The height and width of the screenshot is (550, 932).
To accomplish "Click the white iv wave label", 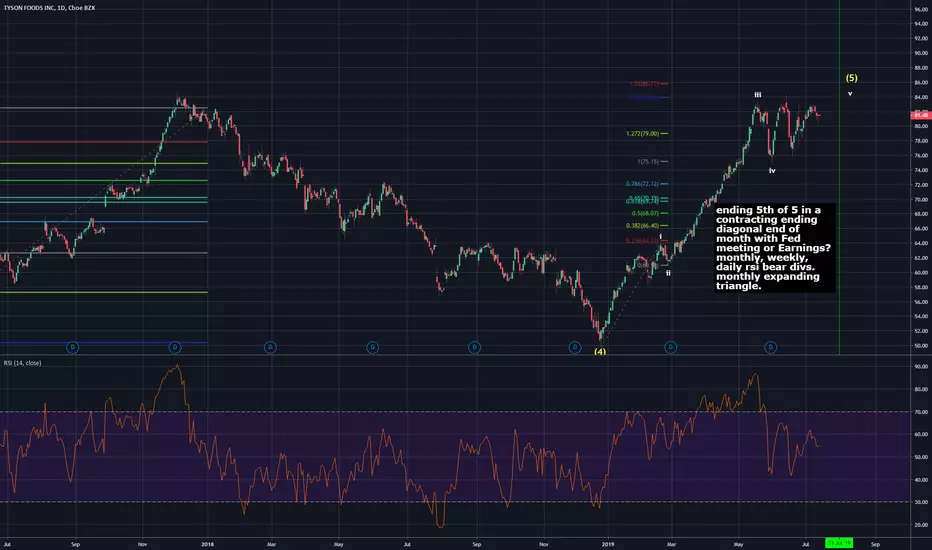I will (772, 171).
